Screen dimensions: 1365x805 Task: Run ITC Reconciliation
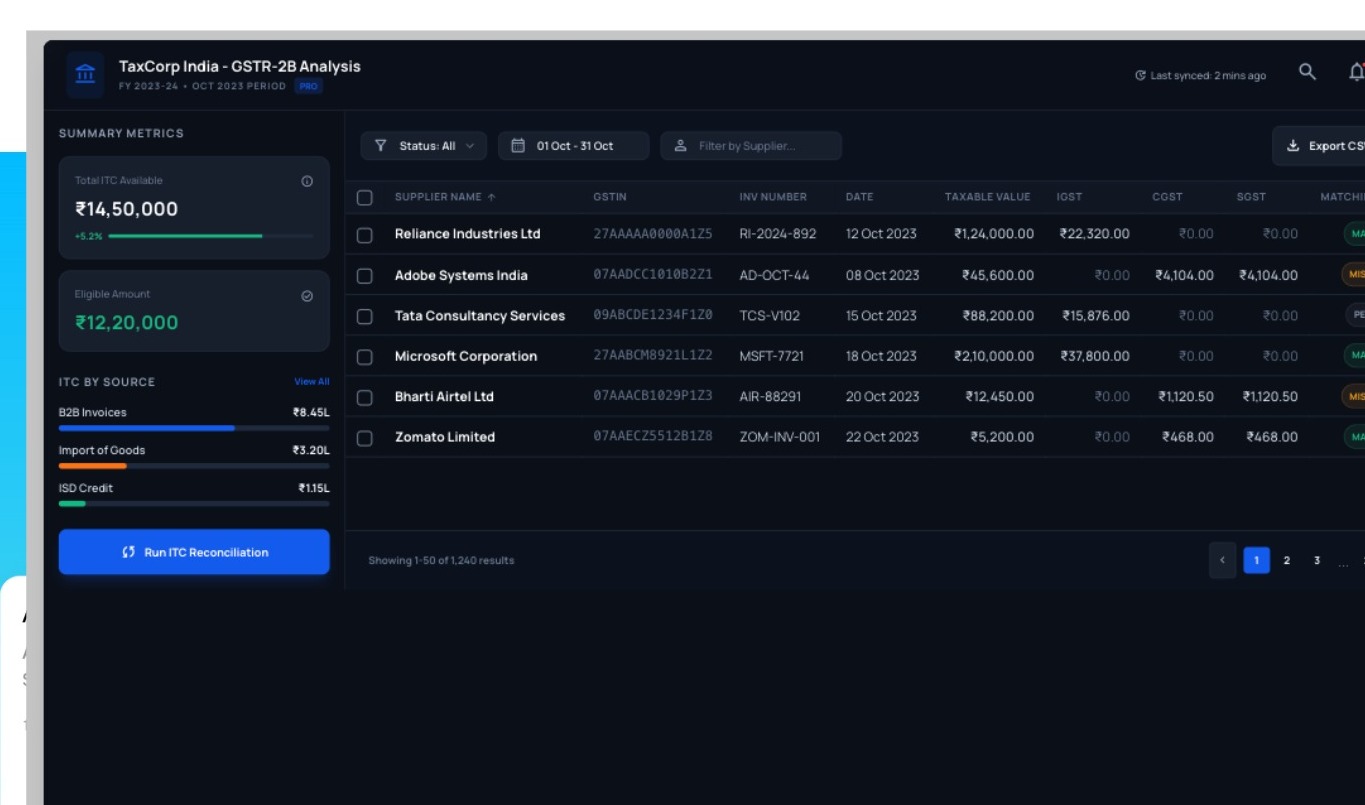point(194,552)
